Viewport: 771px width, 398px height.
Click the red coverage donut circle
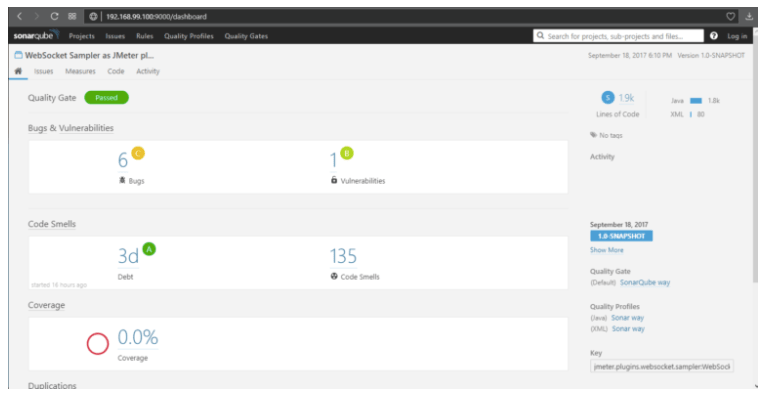[98, 343]
